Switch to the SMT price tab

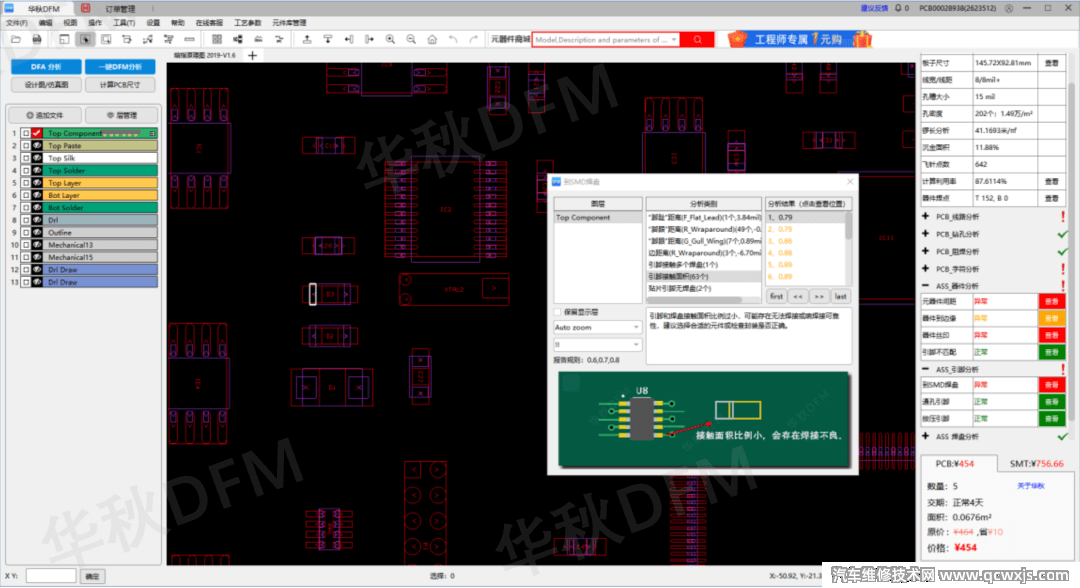tap(1035, 464)
